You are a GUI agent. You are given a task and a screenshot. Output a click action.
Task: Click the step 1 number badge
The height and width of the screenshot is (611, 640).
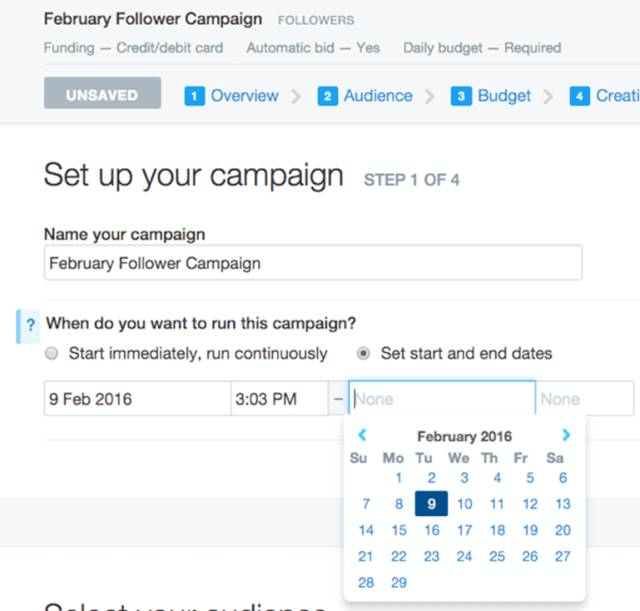pos(195,96)
